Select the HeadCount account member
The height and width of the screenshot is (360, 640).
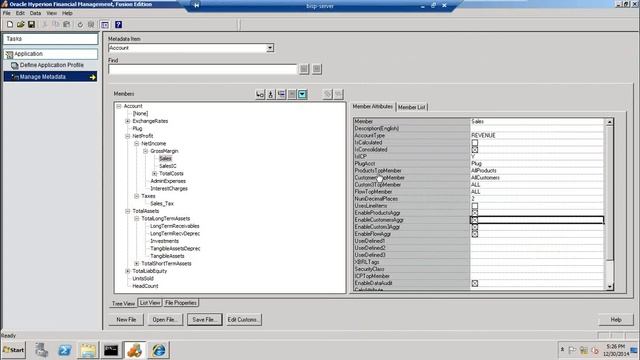click(145, 286)
